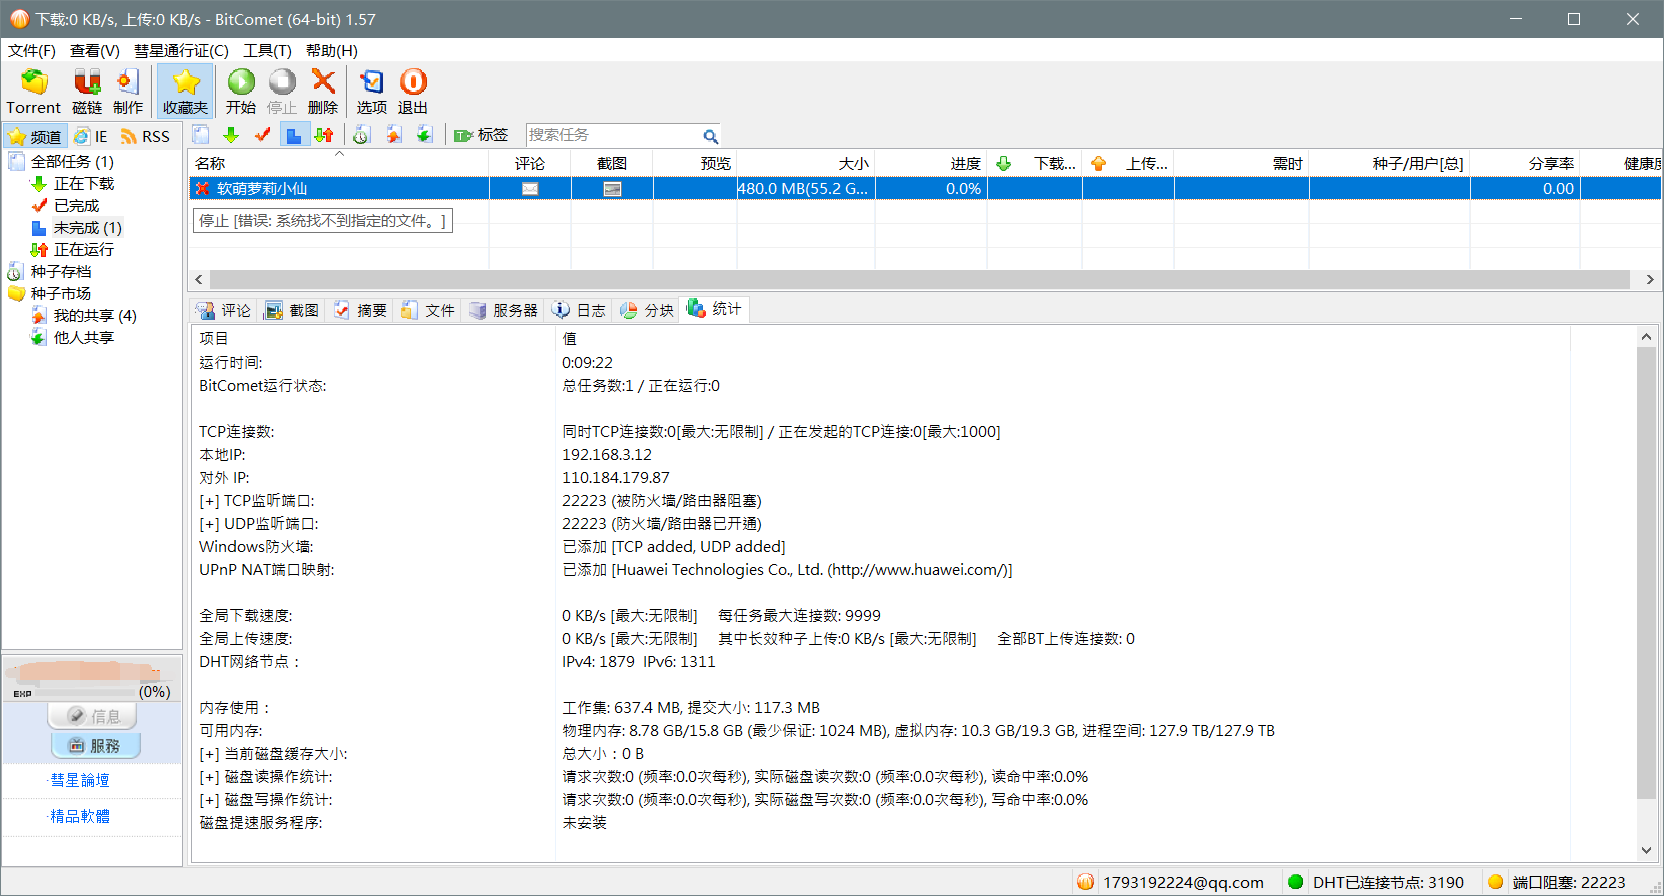Toggle the 收藏夹 favorites panel

pos(185,91)
